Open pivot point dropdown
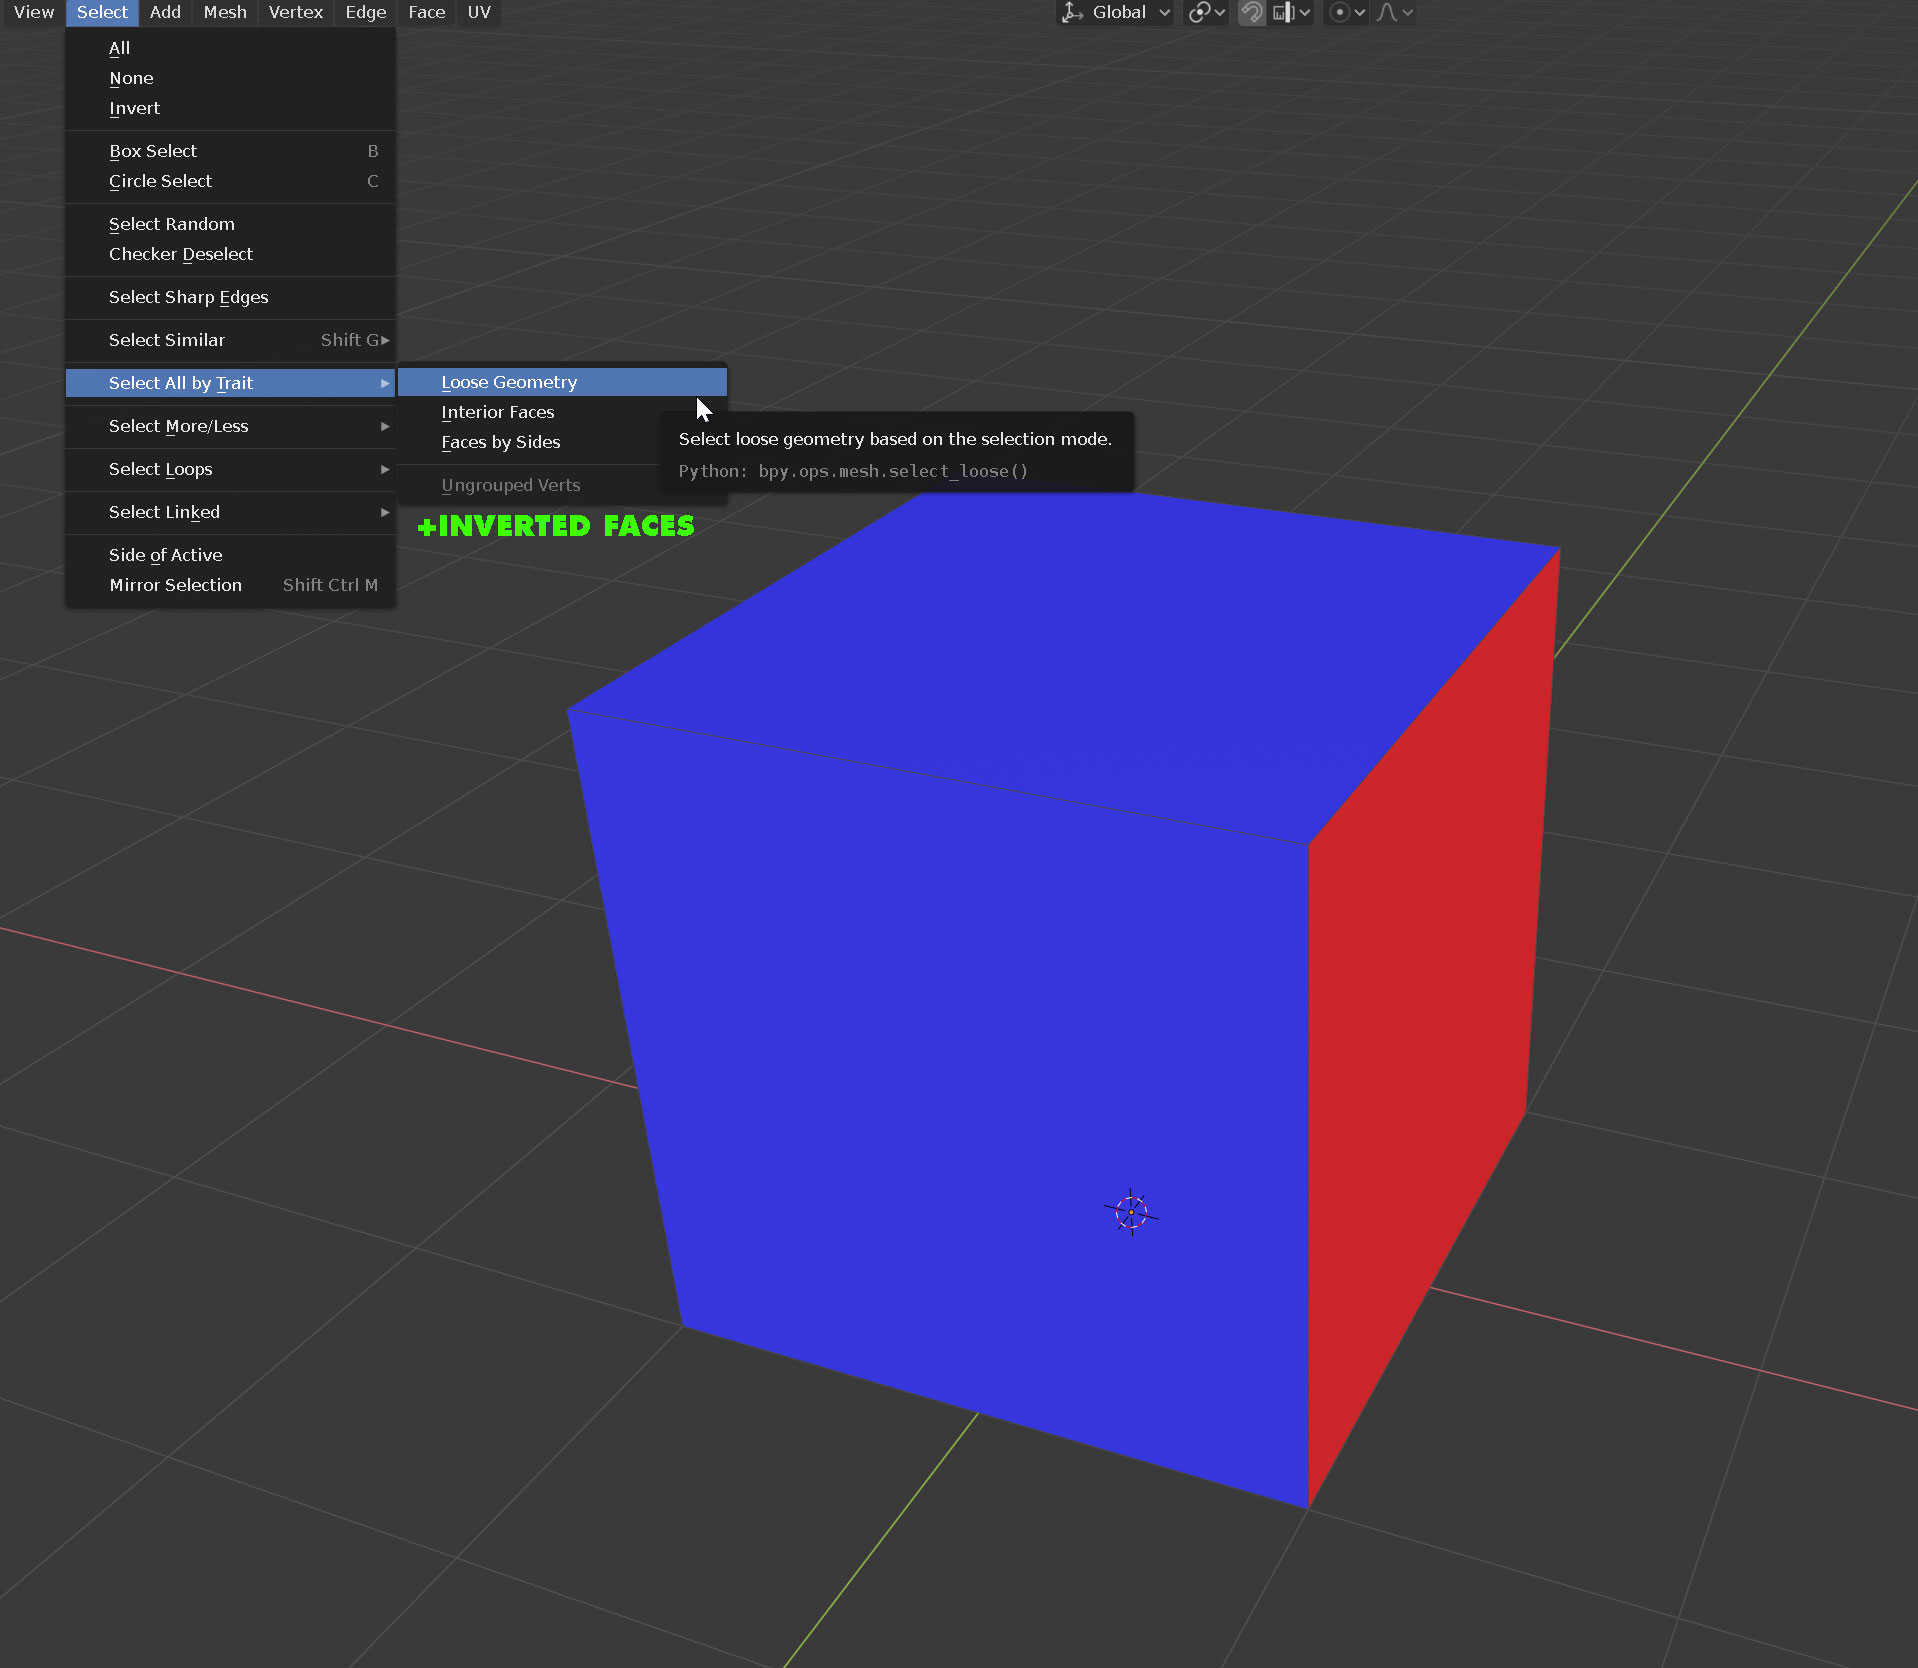This screenshot has width=1918, height=1668. [1206, 12]
